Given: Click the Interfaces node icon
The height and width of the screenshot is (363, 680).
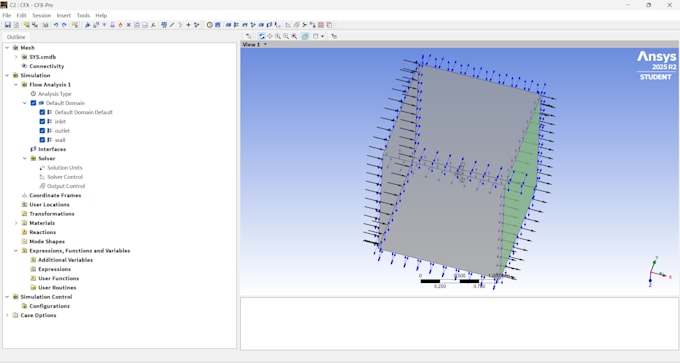Looking at the screenshot, I should point(33,149).
